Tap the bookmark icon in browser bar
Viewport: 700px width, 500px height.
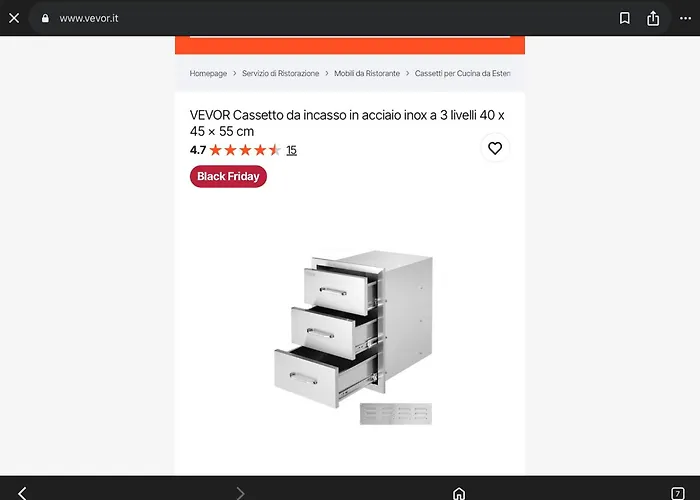pos(625,18)
